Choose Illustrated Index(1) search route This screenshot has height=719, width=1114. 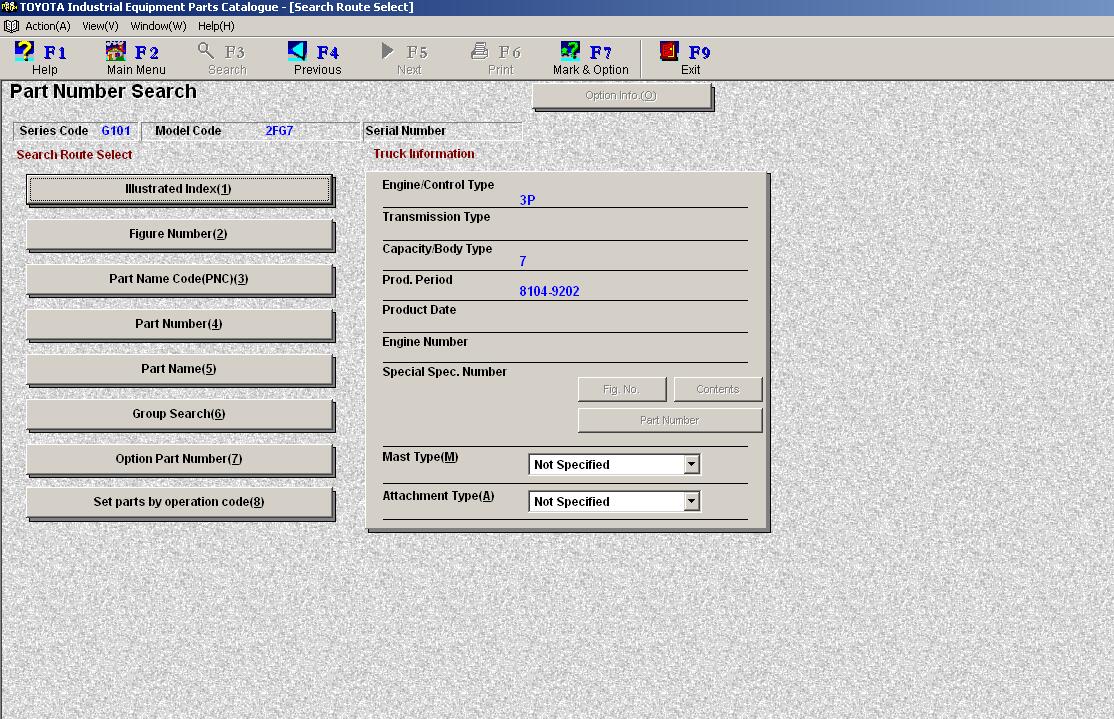tap(179, 189)
